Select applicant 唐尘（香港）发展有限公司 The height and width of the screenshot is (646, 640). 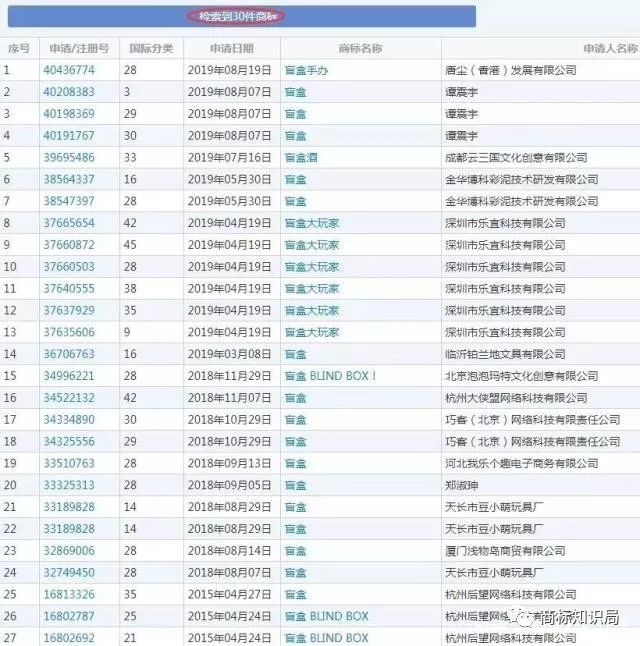coord(511,70)
